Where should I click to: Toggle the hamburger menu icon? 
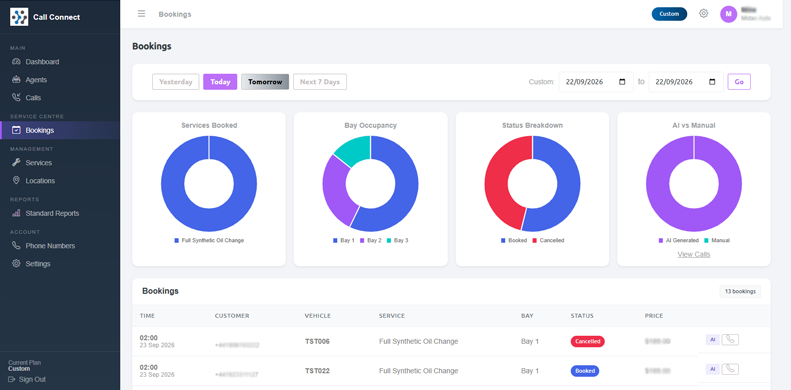click(141, 14)
